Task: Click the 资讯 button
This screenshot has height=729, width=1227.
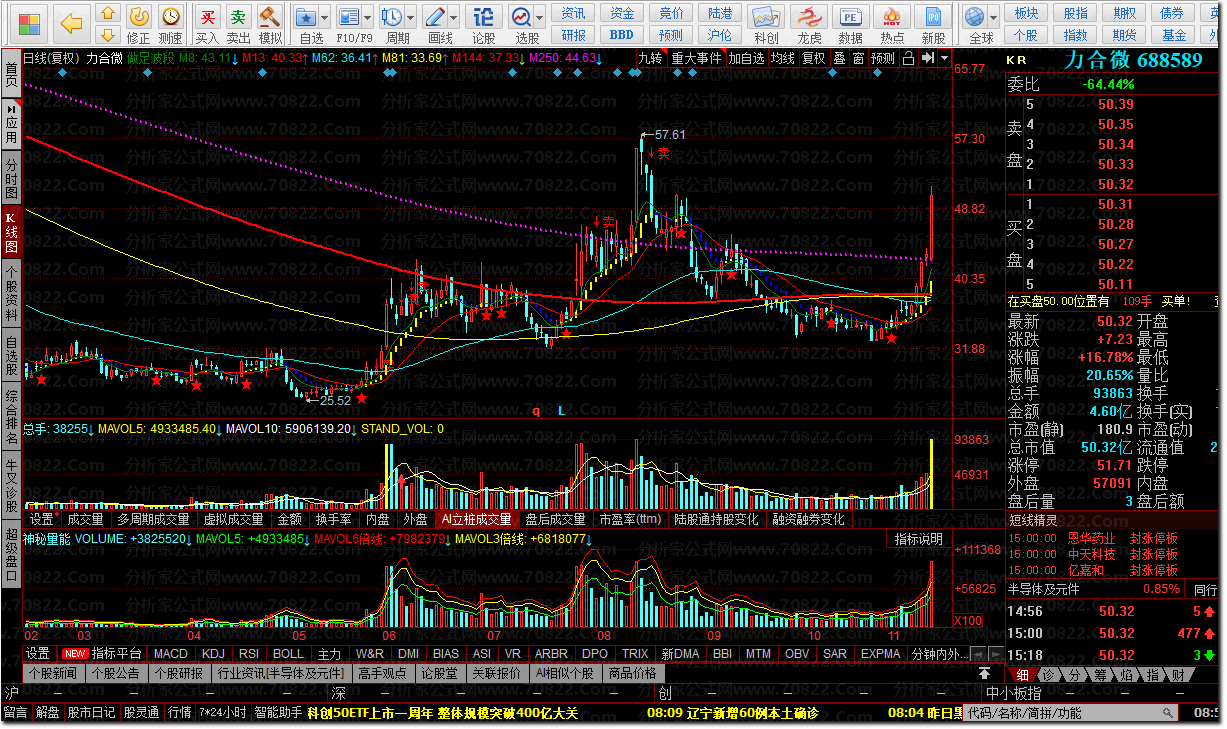Action: point(573,13)
